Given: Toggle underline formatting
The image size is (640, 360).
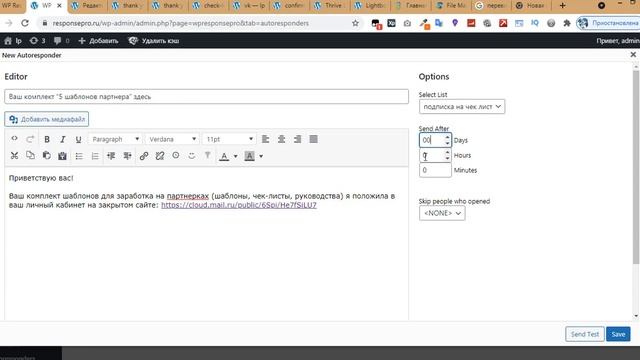Looking at the screenshot, I should (x=78, y=139).
